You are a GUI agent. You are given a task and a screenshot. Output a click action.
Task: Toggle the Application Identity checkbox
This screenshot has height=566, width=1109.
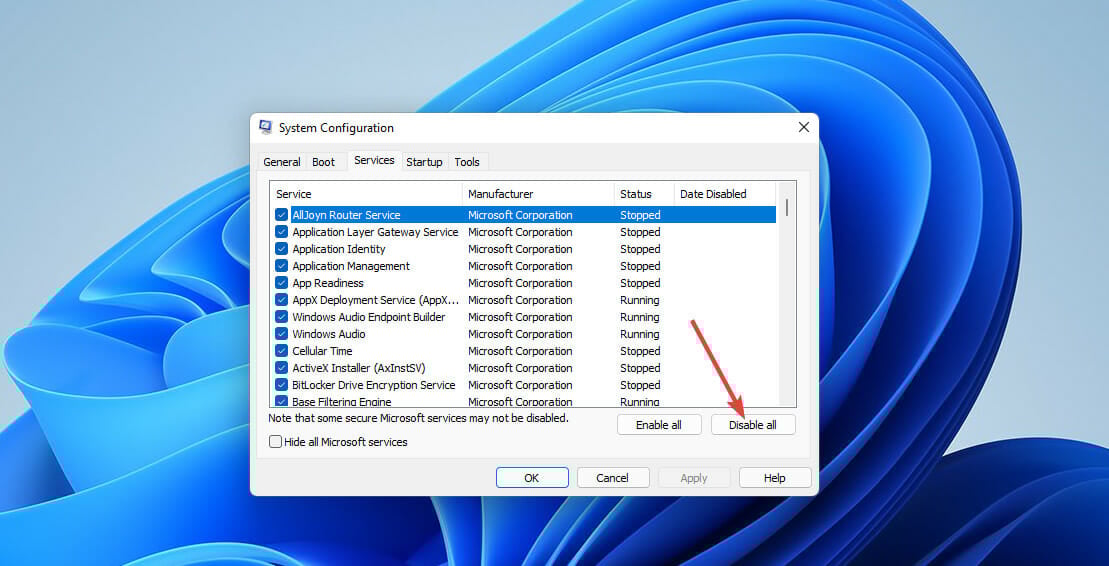[281, 249]
